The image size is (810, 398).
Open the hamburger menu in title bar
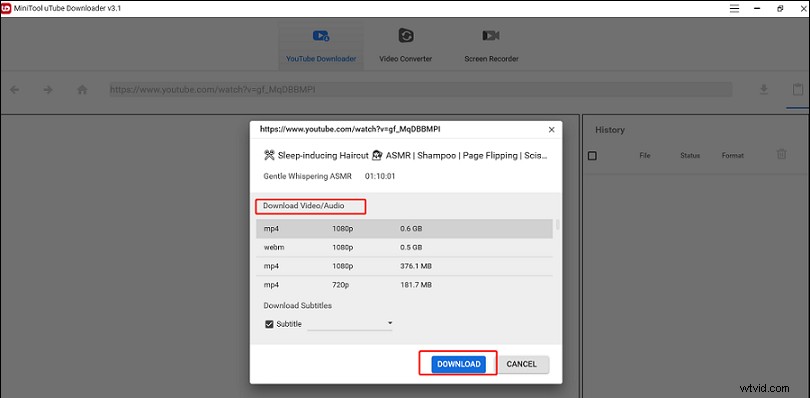pyautogui.click(x=734, y=9)
